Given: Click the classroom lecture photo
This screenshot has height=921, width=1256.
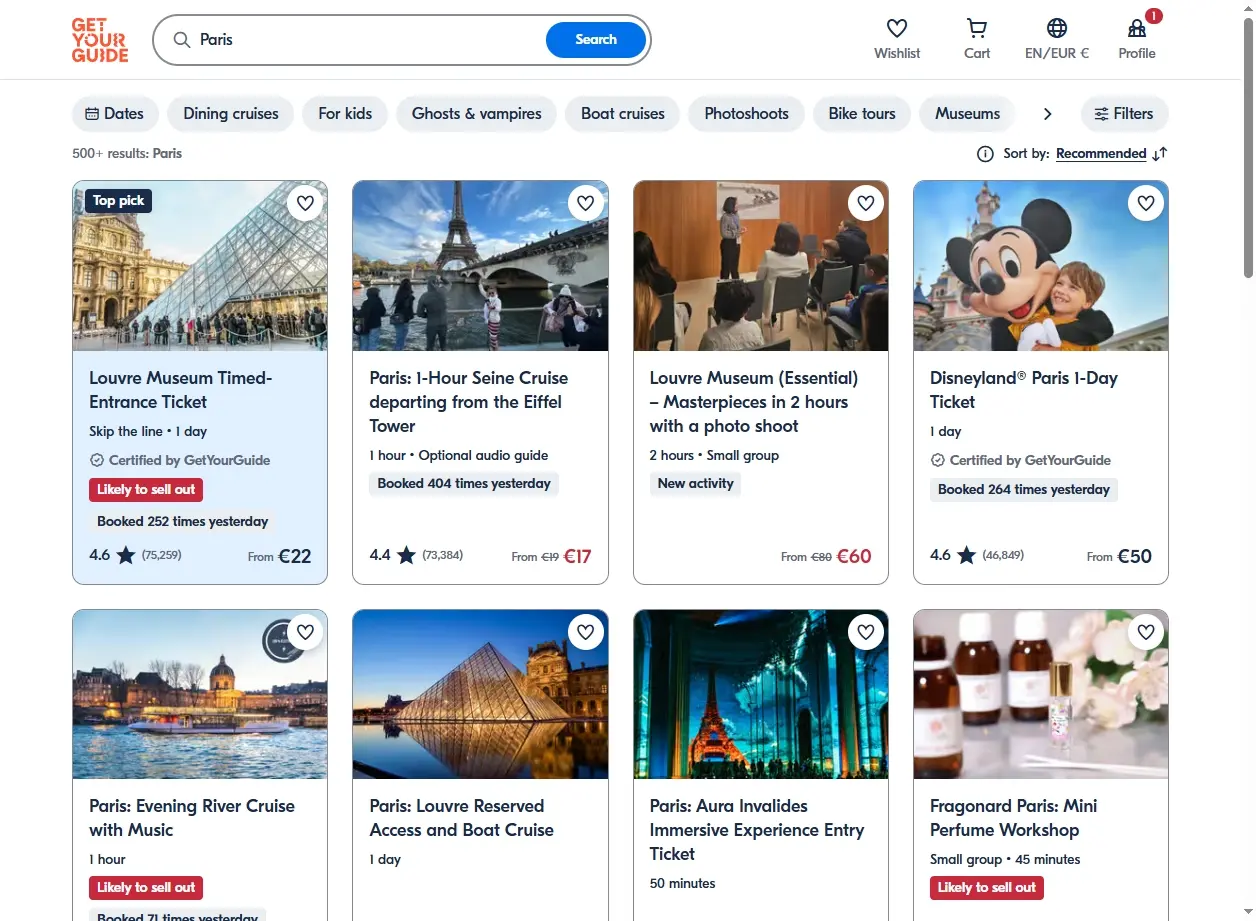Looking at the screenshot, I should pos(761,266).
